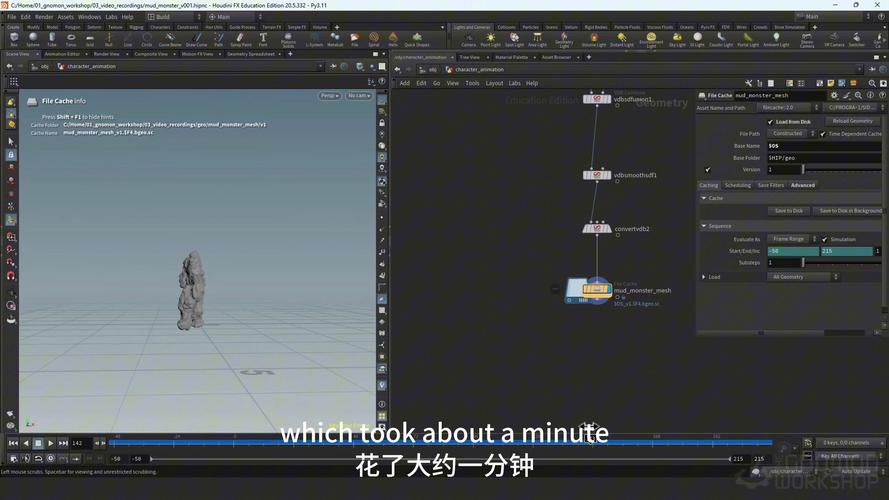Click the Reload Geometry button
The width and height of the screenshot is (889, 500).
pyautogui.click(x=852, y=121)
